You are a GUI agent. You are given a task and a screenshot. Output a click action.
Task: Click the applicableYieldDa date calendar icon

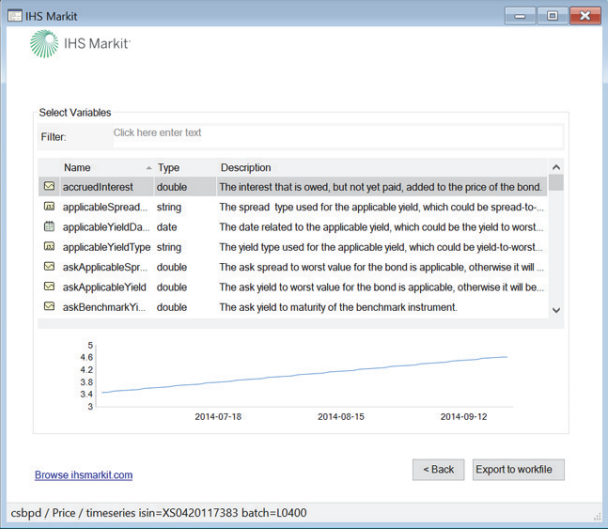tap(49, 226)
